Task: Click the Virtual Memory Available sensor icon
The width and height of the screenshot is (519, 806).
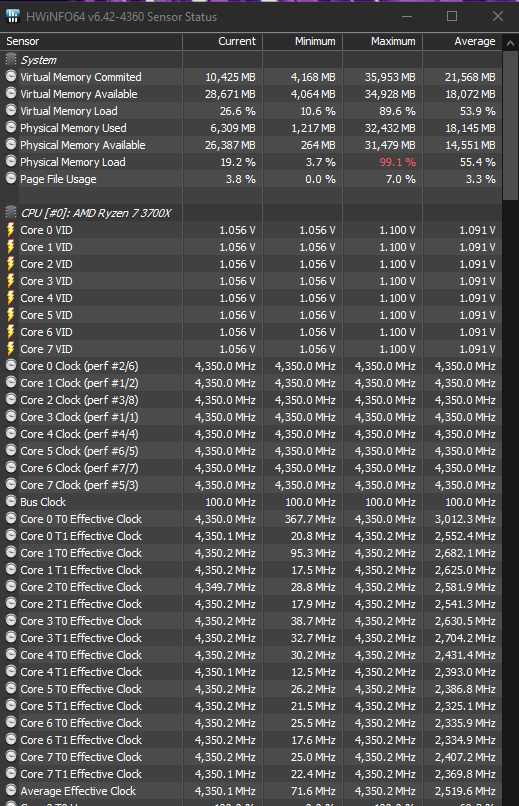Action: coord(11,94)
